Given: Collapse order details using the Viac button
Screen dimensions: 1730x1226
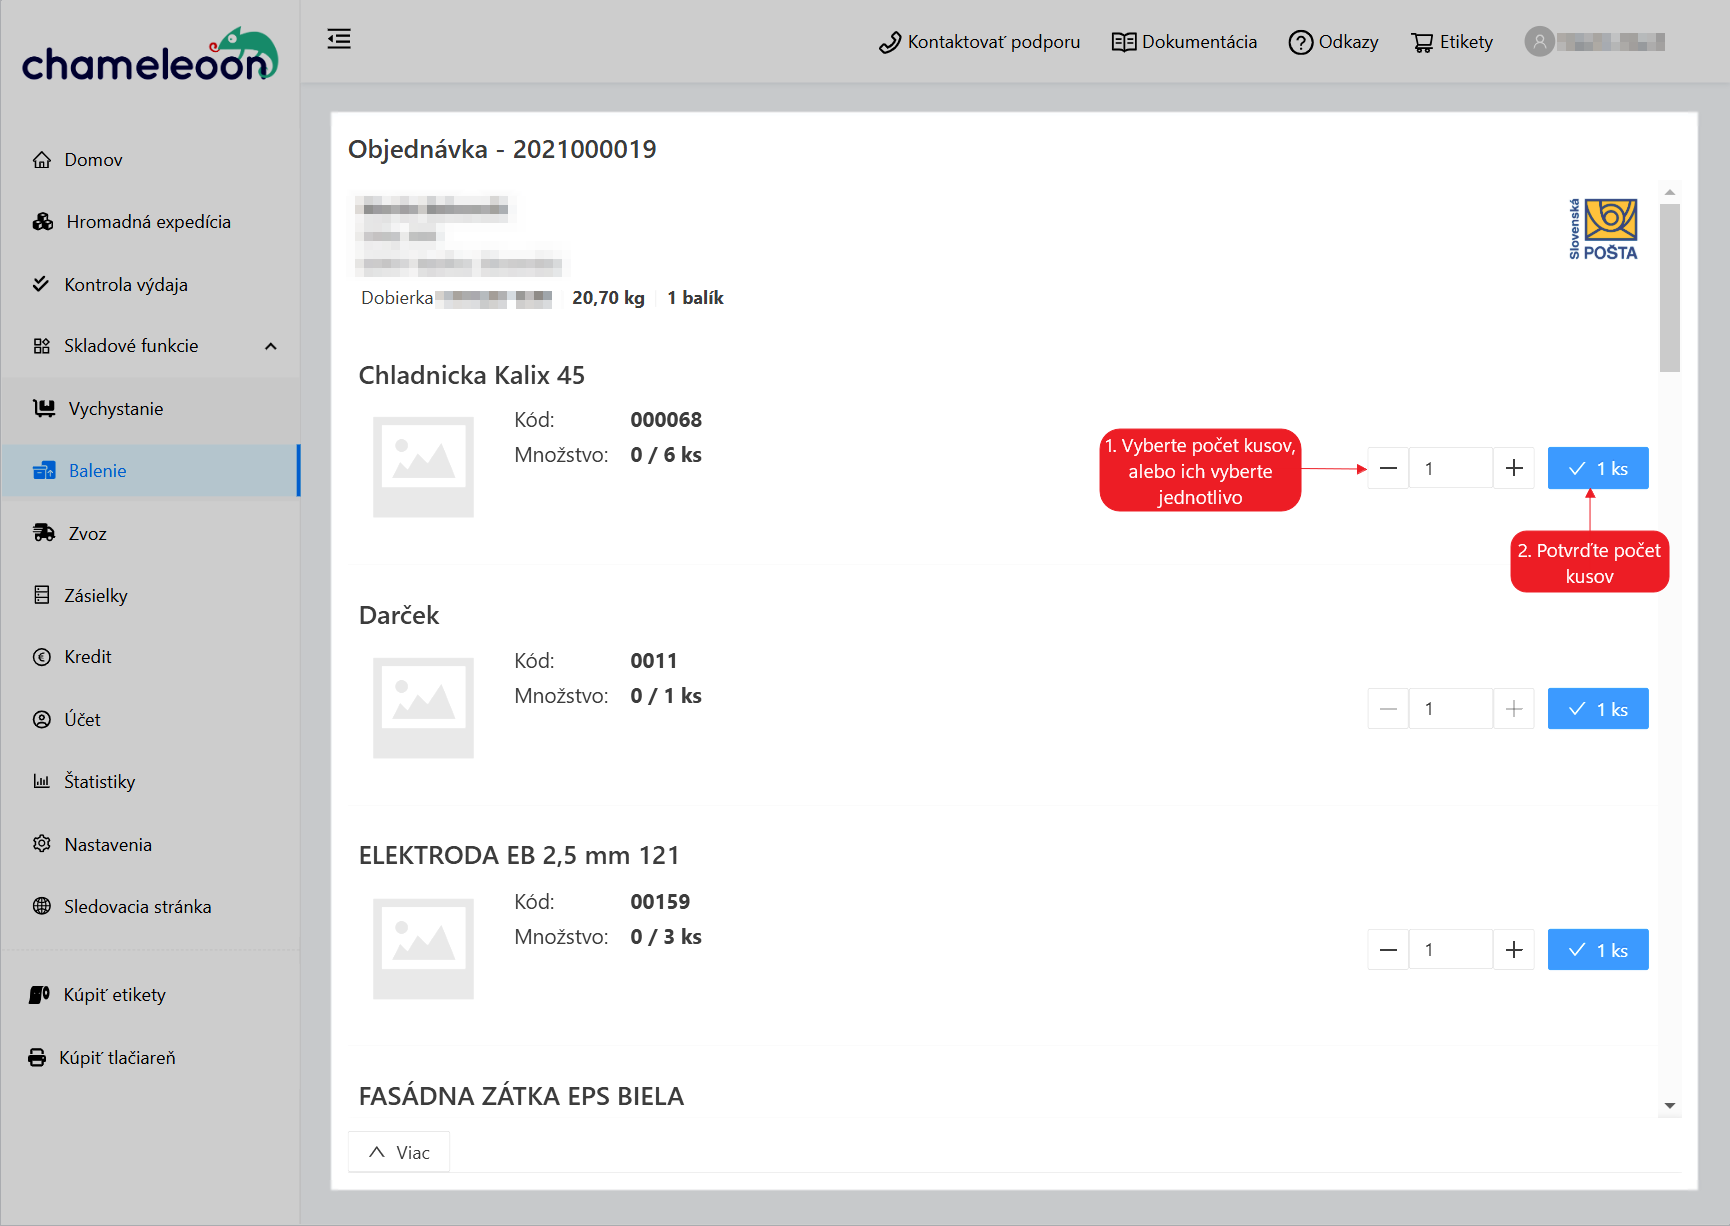Looking at the screenshot, I should click(399, 1152).
